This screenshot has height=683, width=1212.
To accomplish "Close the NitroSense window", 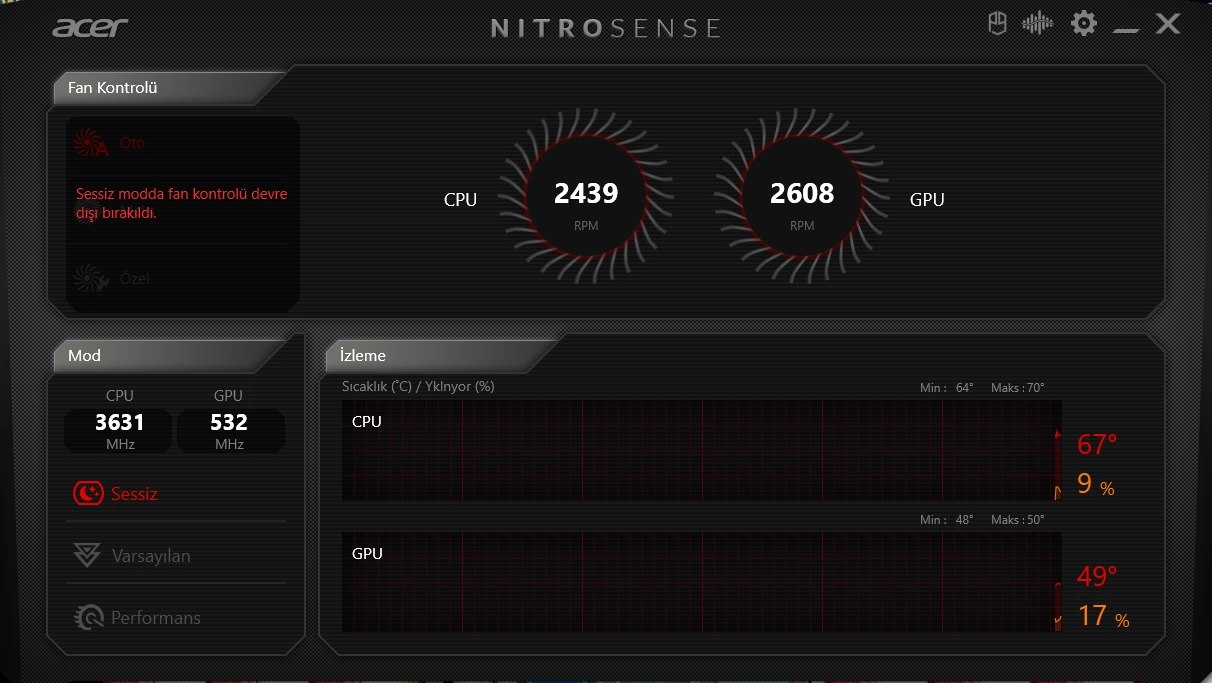I will (1167, 23).
